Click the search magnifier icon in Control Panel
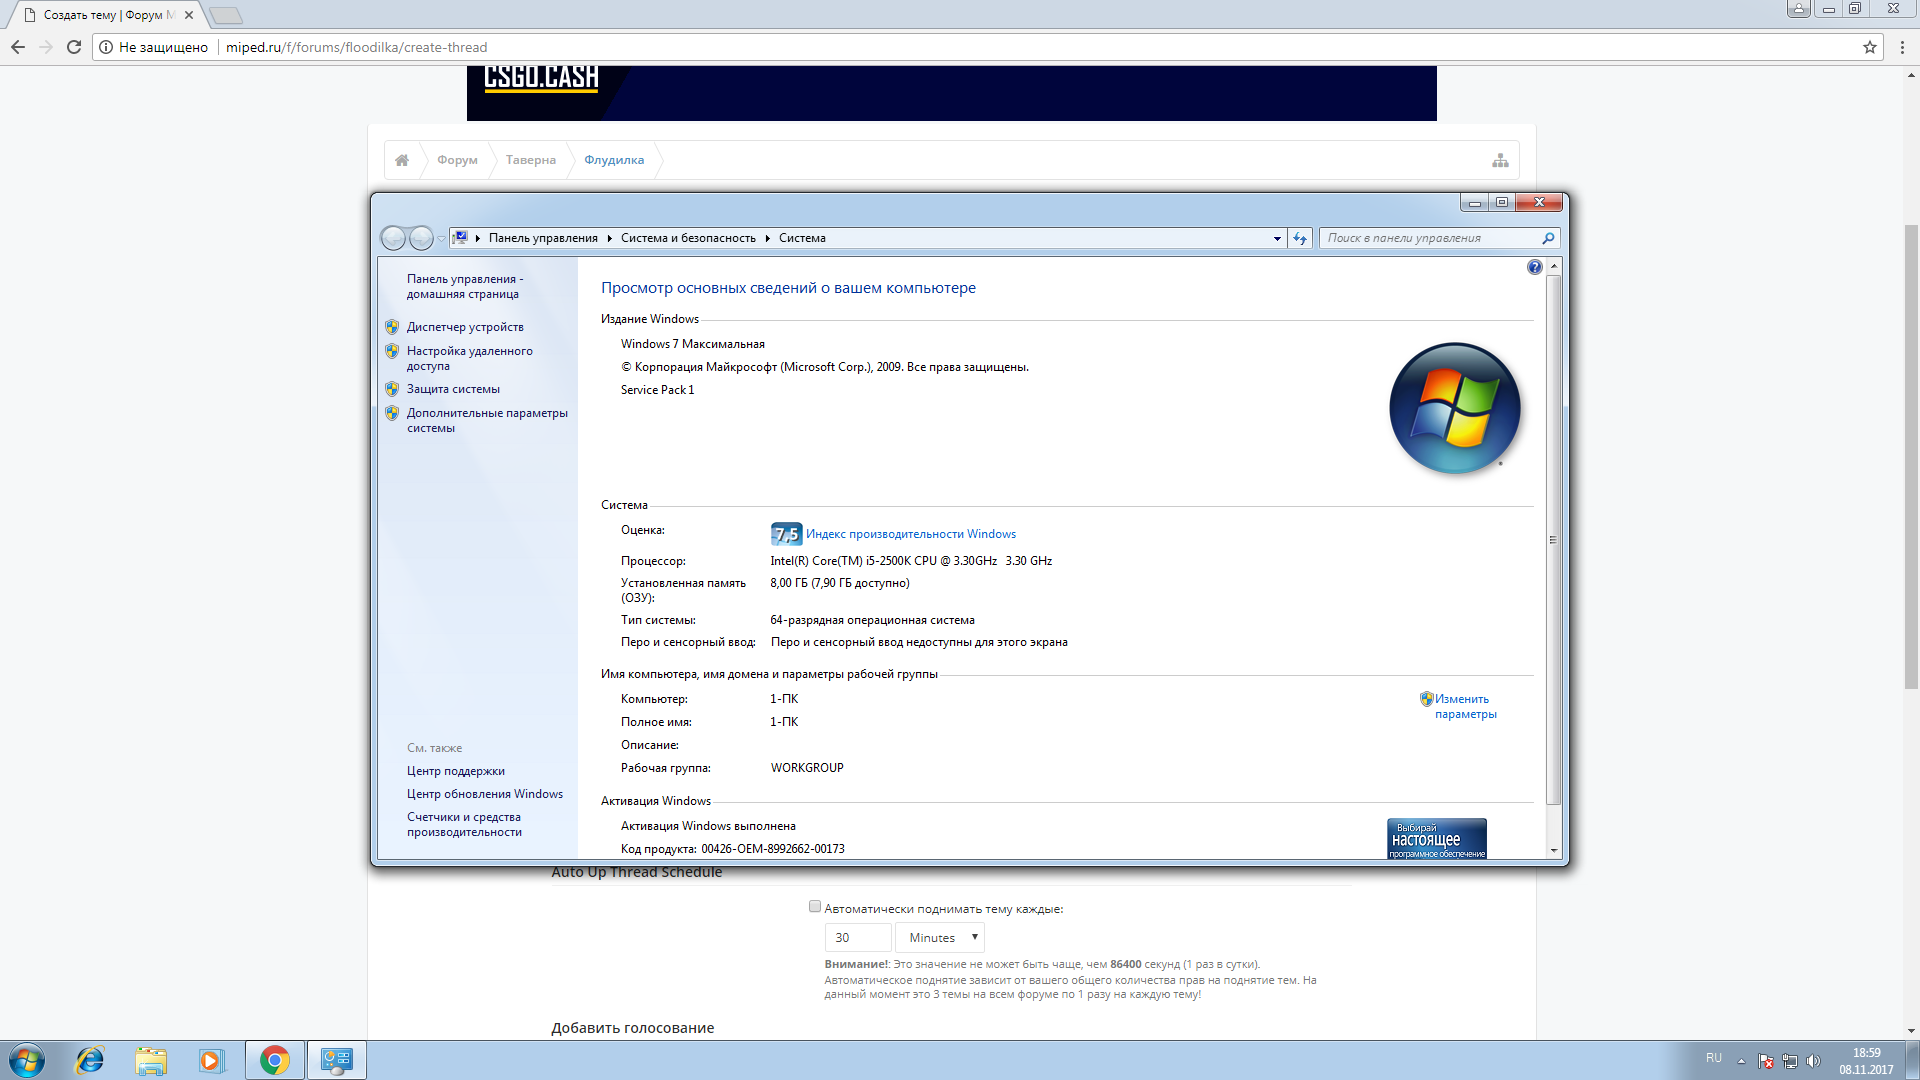Image resolution: width=1920 pixels, height=1080 pixels. point(1548,238)
